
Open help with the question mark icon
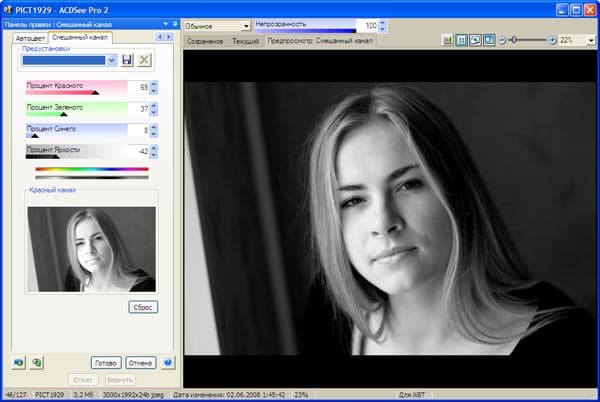[x=168, y=362]
